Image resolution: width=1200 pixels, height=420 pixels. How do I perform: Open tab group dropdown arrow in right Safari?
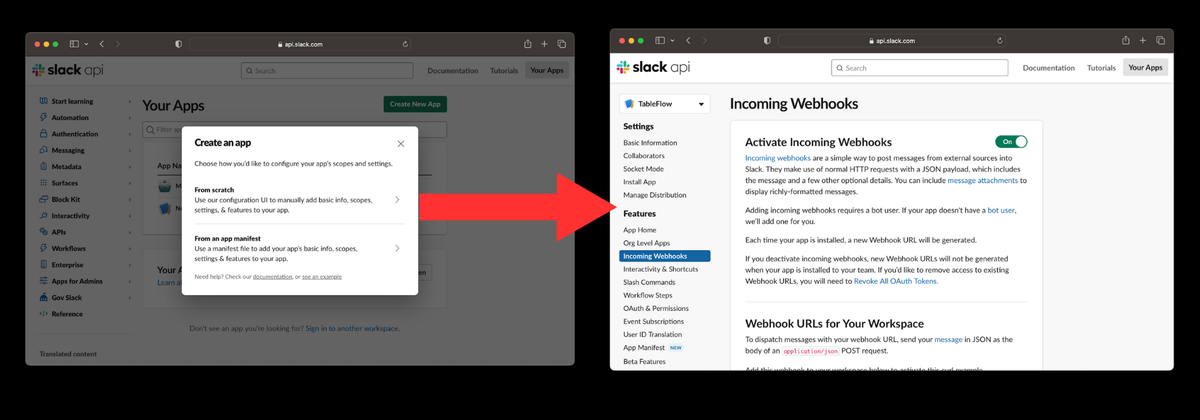coord(672,40)
